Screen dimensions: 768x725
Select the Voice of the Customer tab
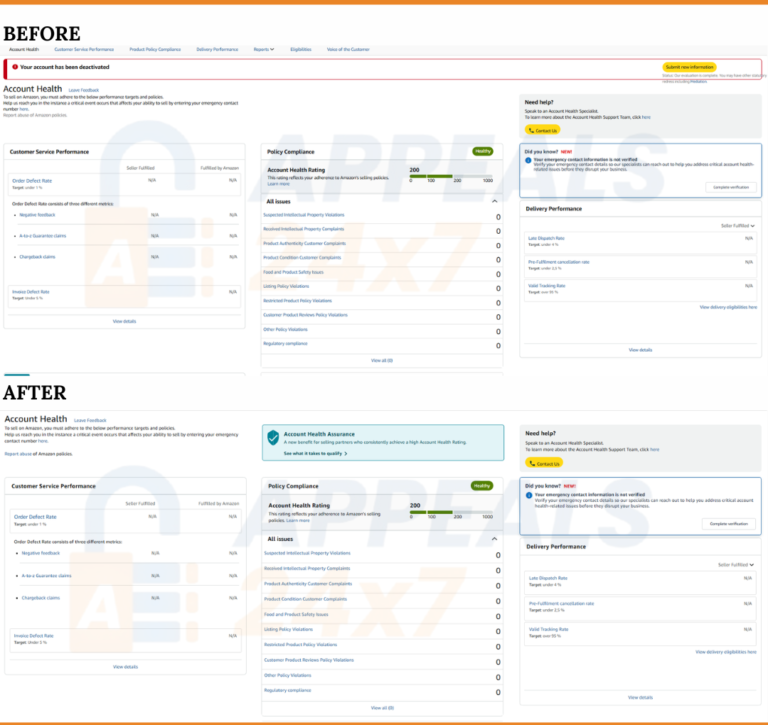[348, 49]
